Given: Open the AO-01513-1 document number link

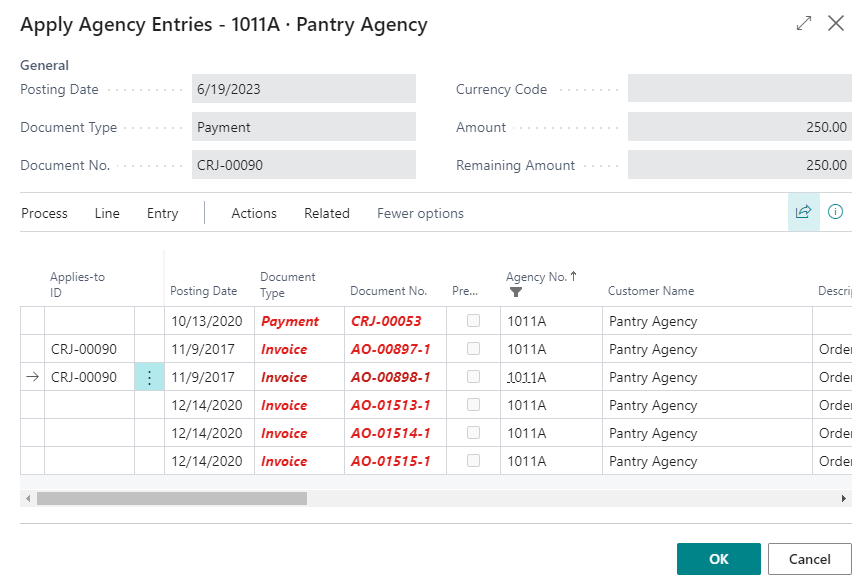Looking at the screenshot, I should click(390, 405).
